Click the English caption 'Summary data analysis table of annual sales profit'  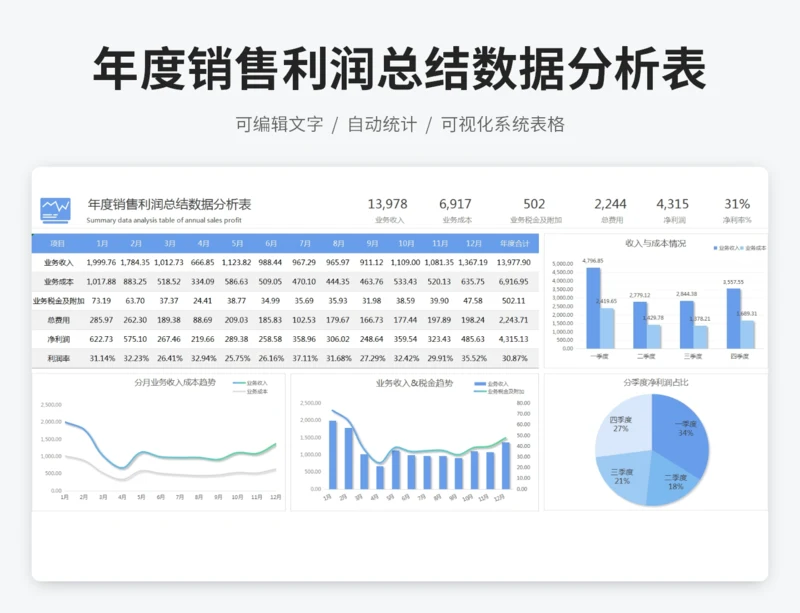[164, 220]
